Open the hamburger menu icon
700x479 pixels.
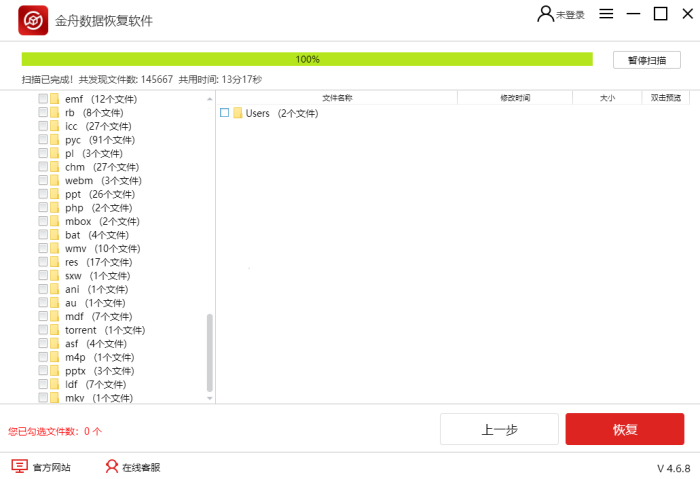pos(606,14)
